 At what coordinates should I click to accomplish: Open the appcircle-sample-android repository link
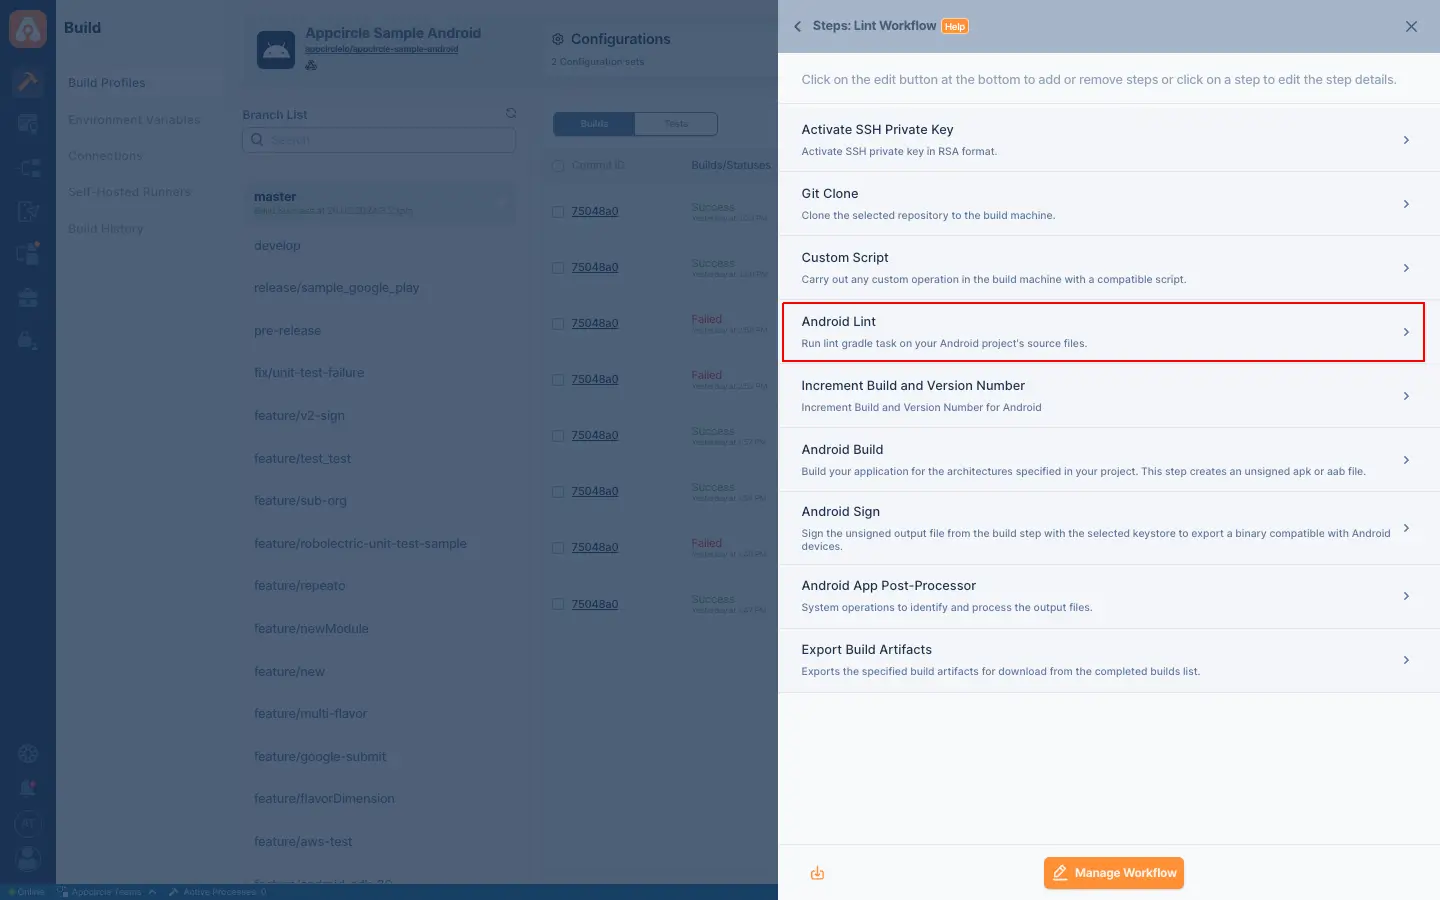coord(381,49)
